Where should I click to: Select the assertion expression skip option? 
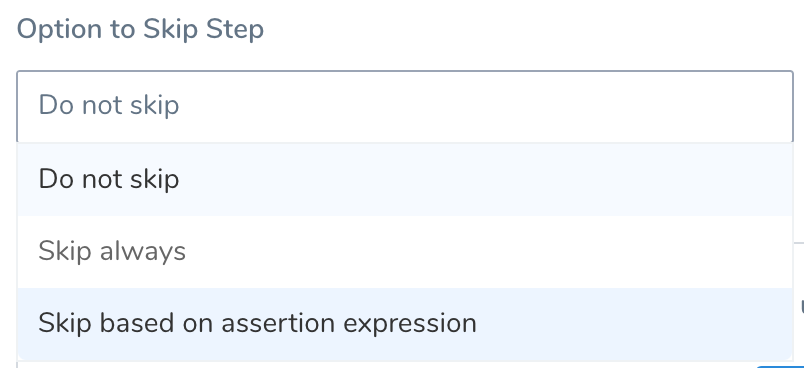click(405, 324)
